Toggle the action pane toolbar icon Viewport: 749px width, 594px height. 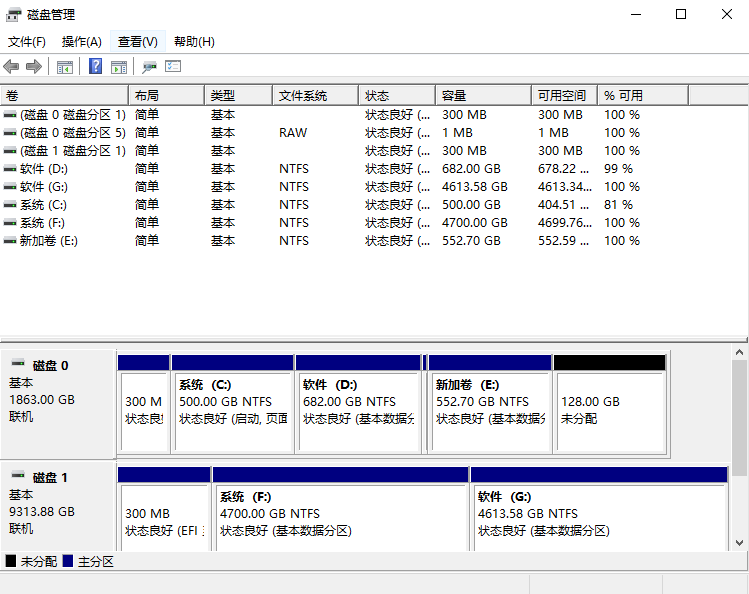coord(119,67)
